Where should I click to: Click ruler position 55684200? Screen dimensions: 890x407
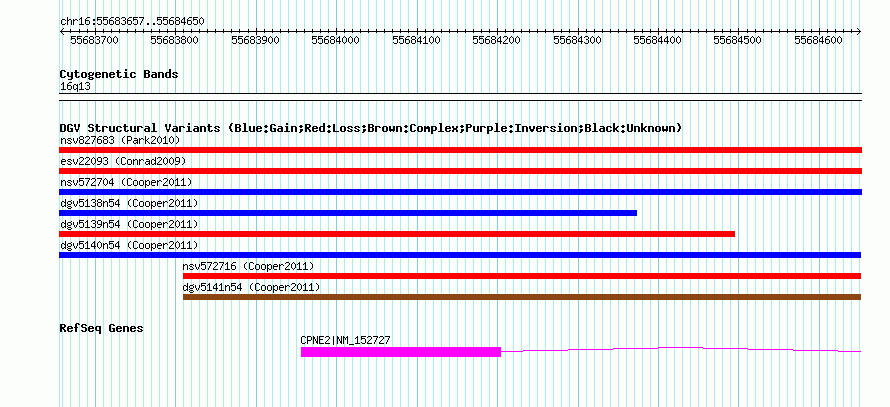497,40
